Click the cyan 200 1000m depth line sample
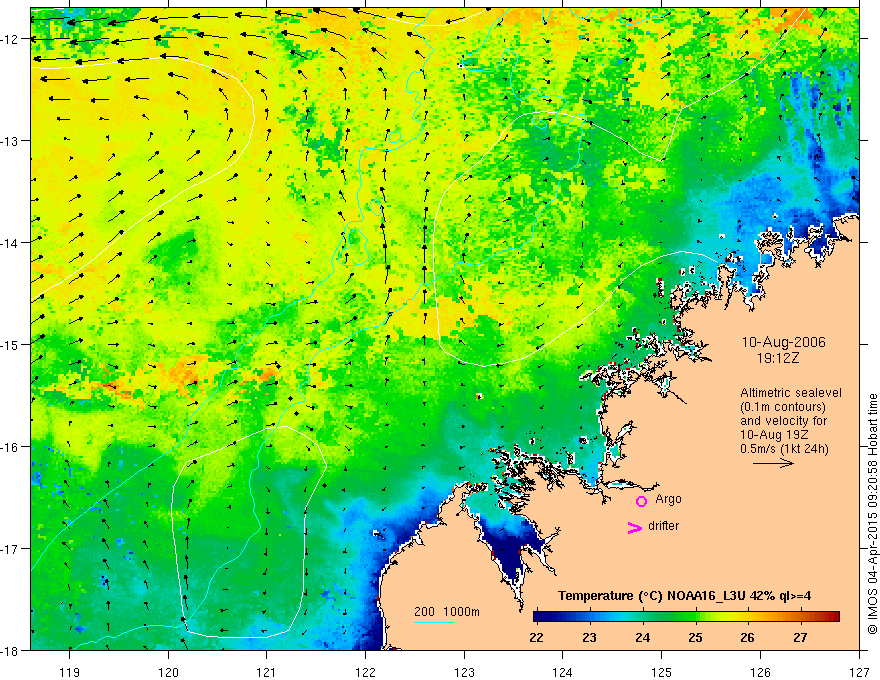This screenshot has width=880, height=680. coord(434,622)
